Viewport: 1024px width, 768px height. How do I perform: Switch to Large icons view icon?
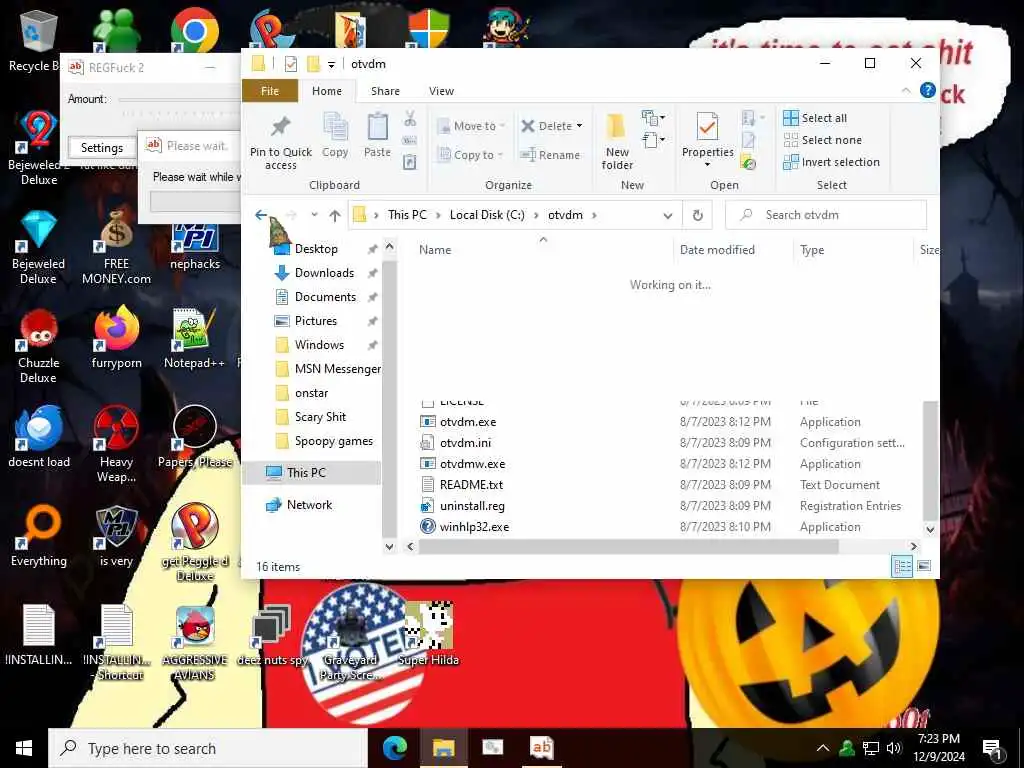tap(923, 566)
